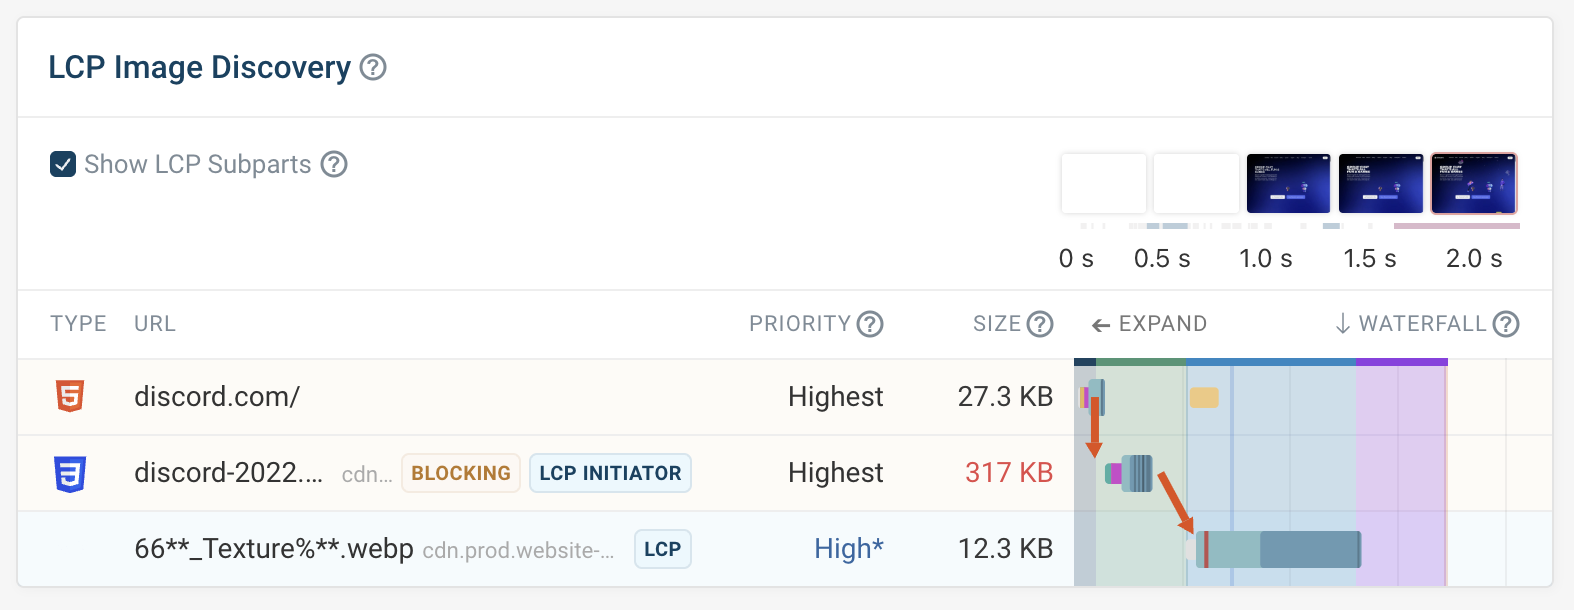This screenshot has width=1574, height=610.
Task: Click the High* priority value for webp image
Action: click(x=849, y=549)
